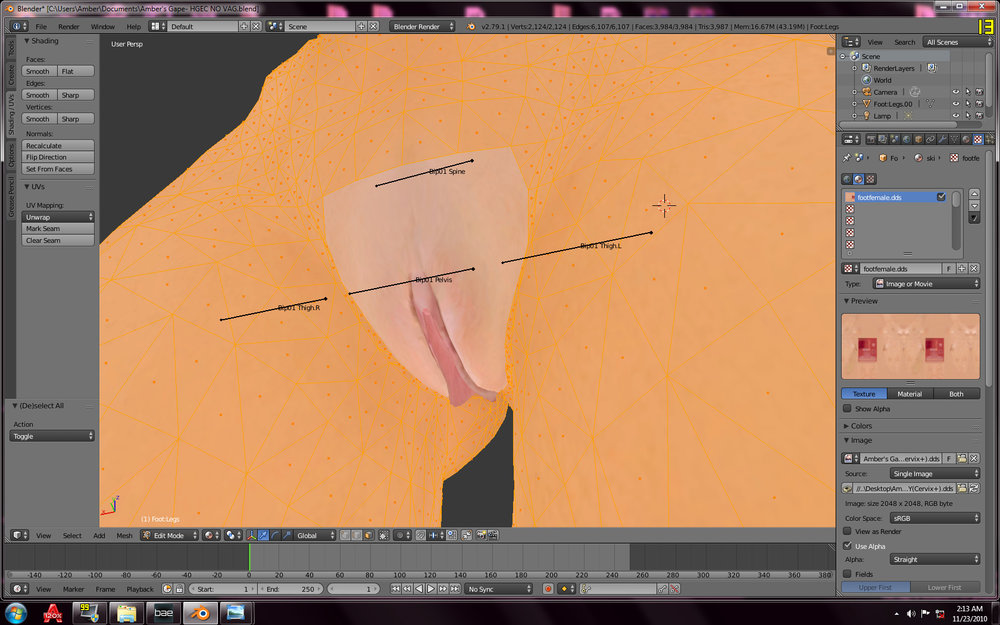Click the Mark Seam button
1000x625 pixels.
point(58,228)
